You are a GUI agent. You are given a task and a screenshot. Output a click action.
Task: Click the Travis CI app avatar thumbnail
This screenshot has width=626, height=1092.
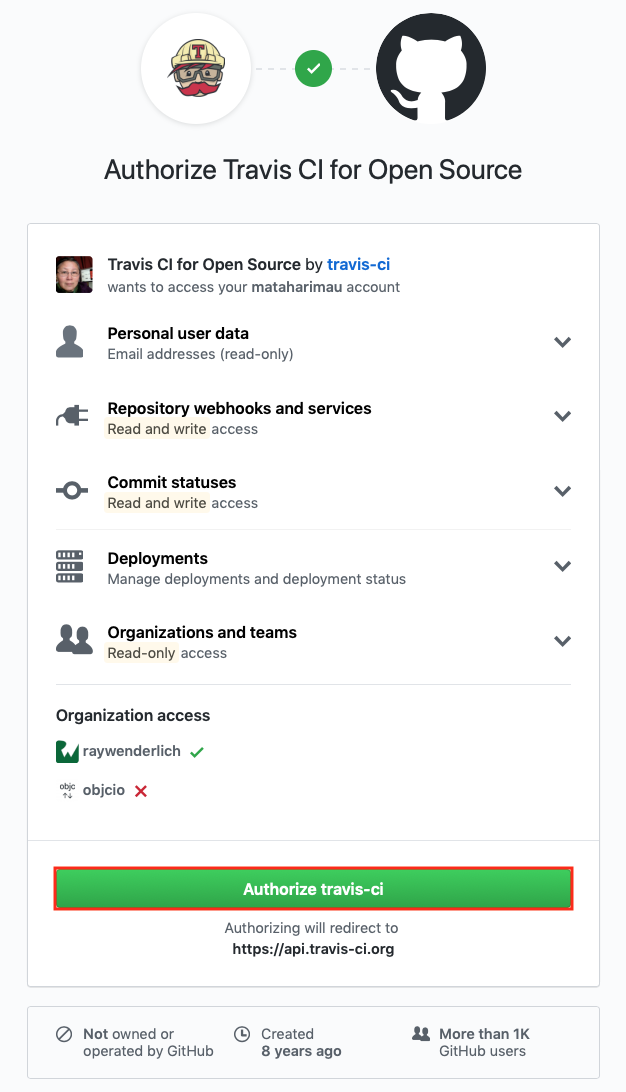tap(74, 275)
